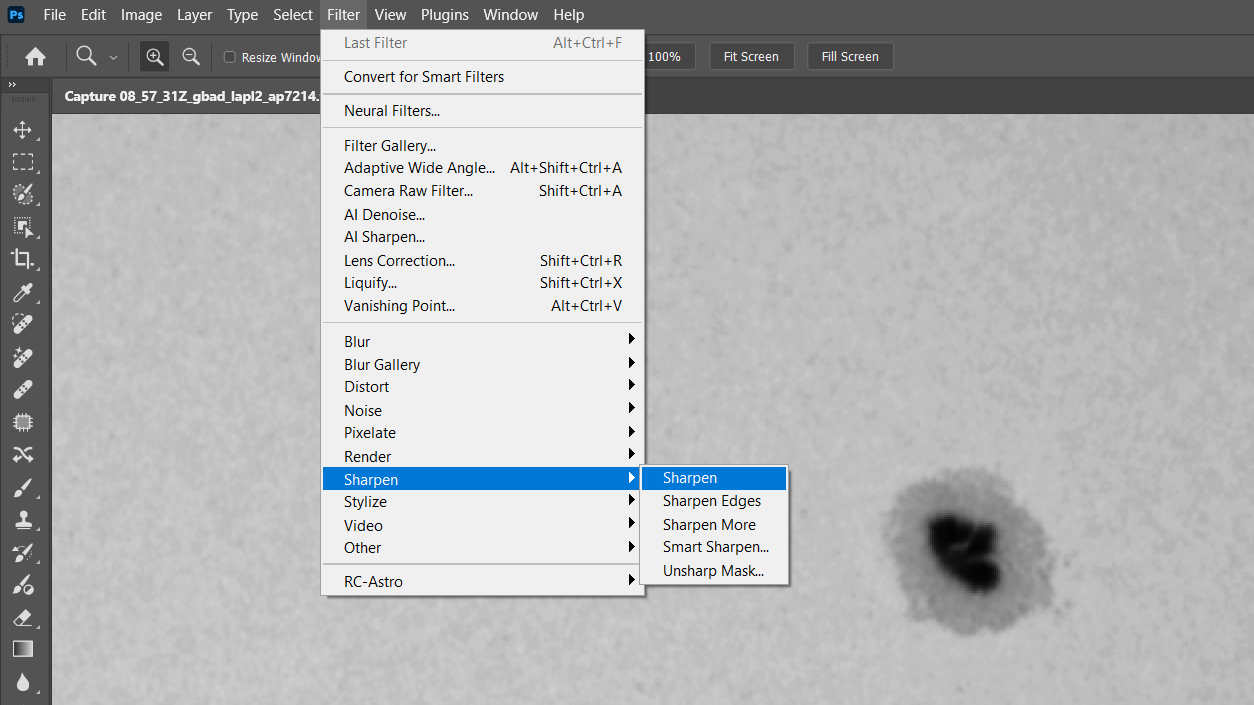Select the Rectangular Marquee tool
The height and width of the screenshot is (705, 1254).
coord(23,162)
